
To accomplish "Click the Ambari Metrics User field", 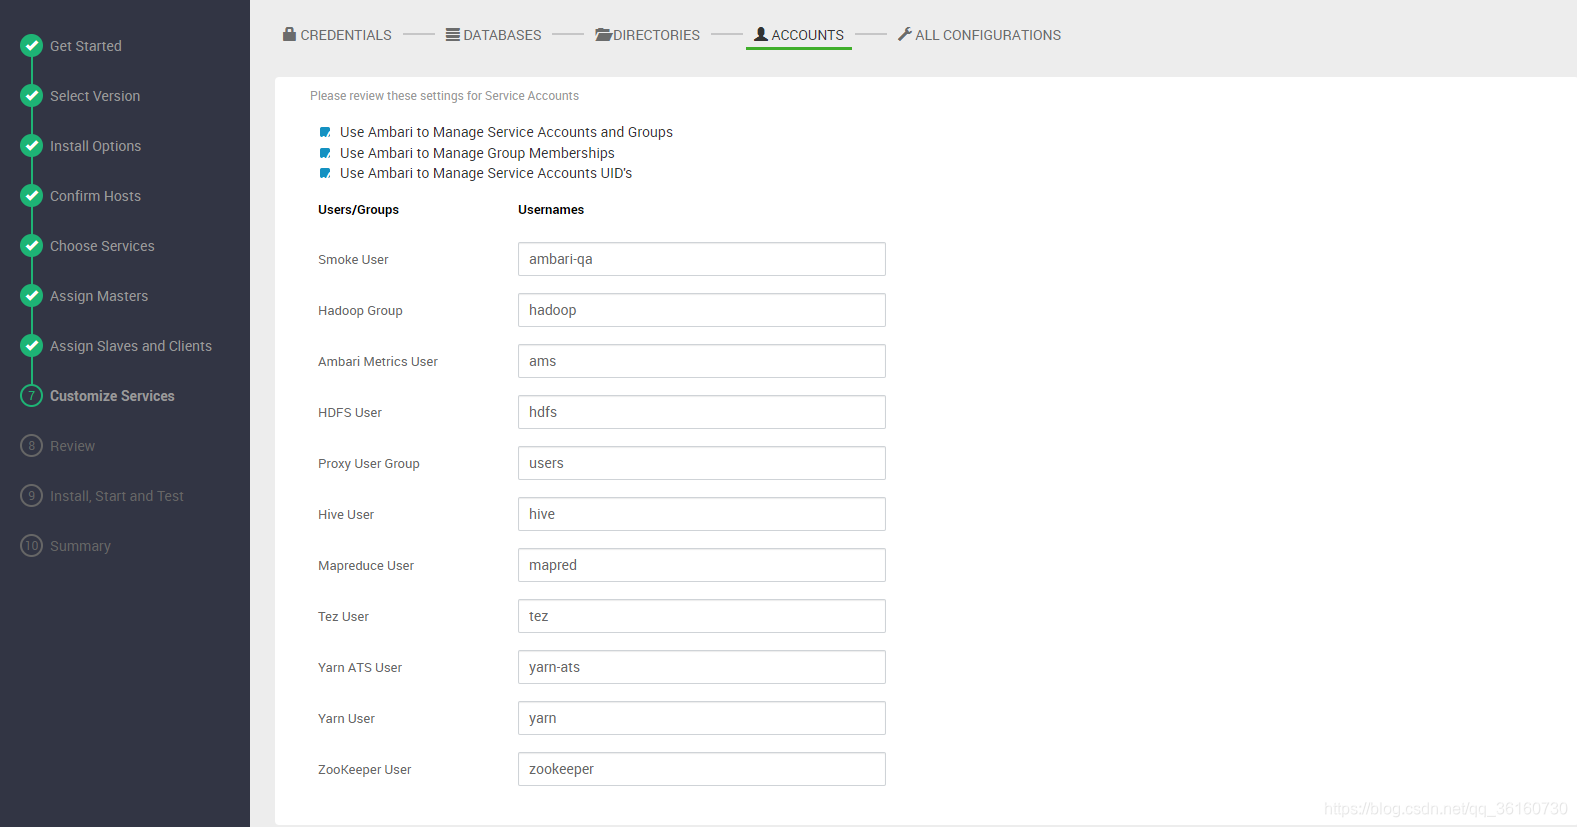I will point(702,361).
